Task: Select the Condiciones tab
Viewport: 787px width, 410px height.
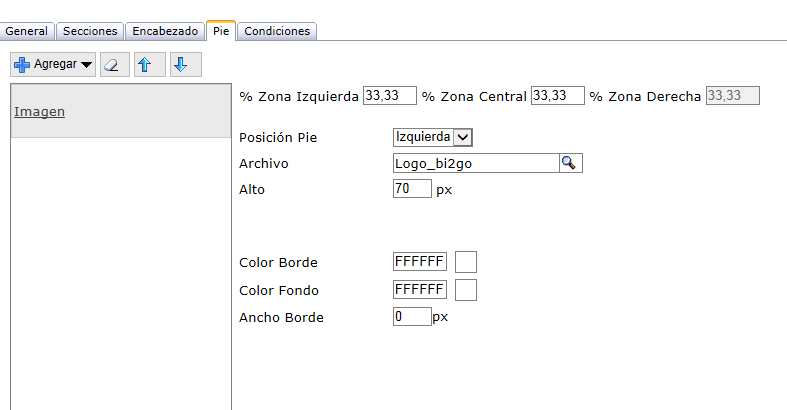Action: 278,31
